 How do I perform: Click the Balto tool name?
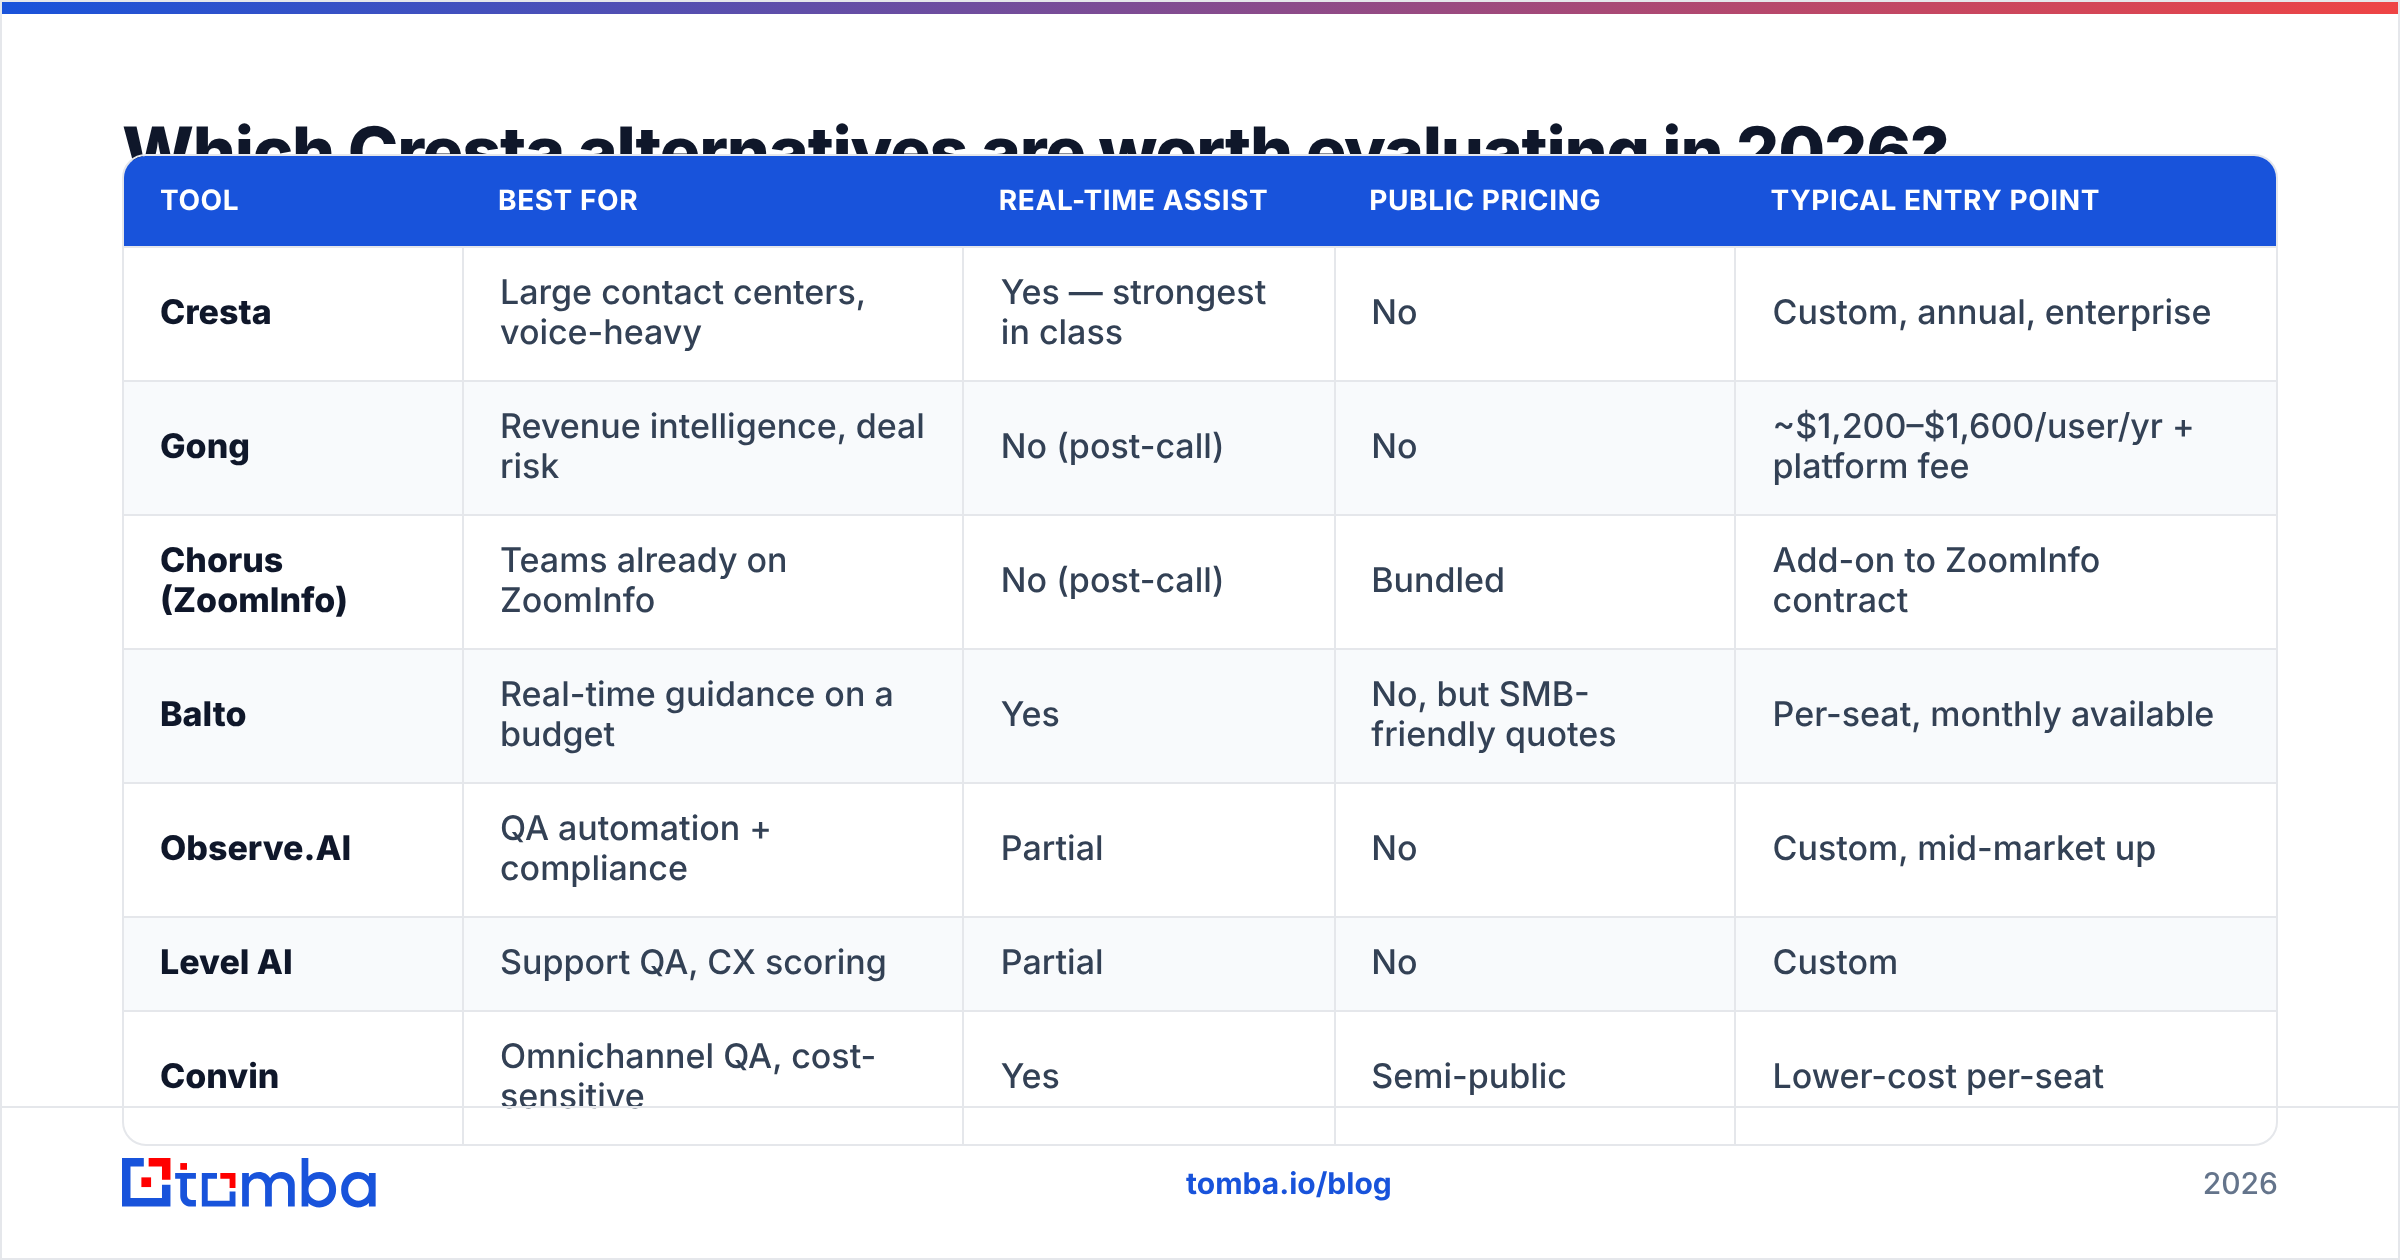point(203,715)
